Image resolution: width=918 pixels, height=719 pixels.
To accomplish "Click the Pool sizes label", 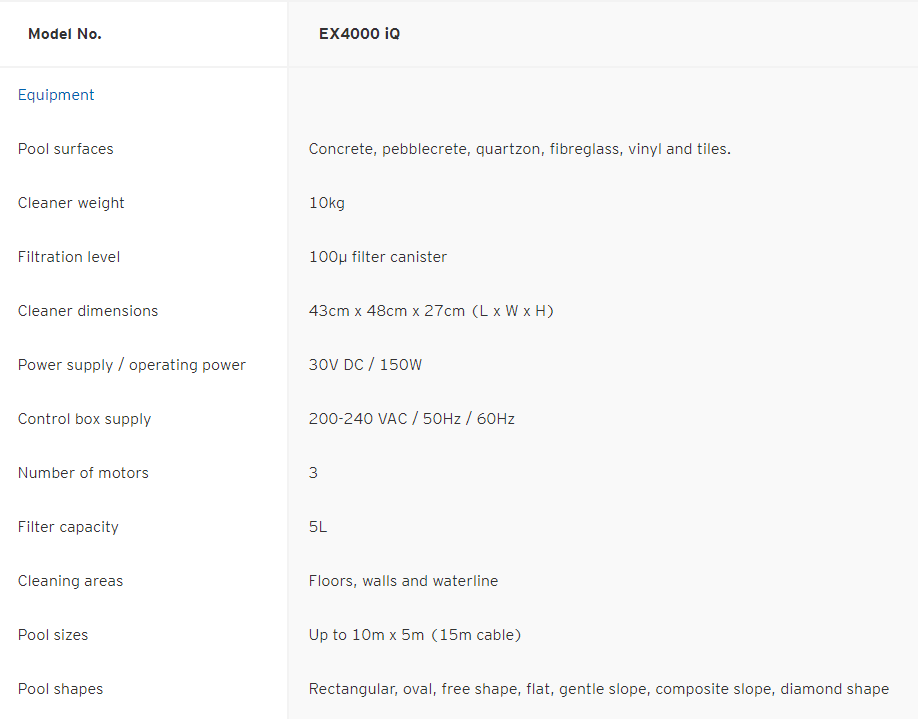I will [53, 635].
